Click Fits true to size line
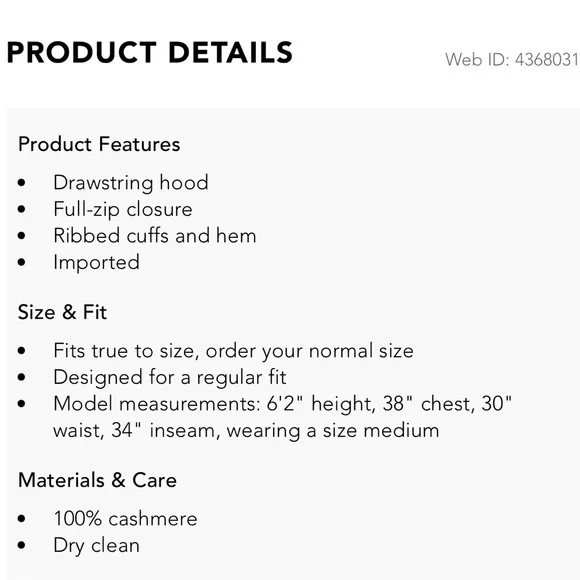 click(233, 351)
